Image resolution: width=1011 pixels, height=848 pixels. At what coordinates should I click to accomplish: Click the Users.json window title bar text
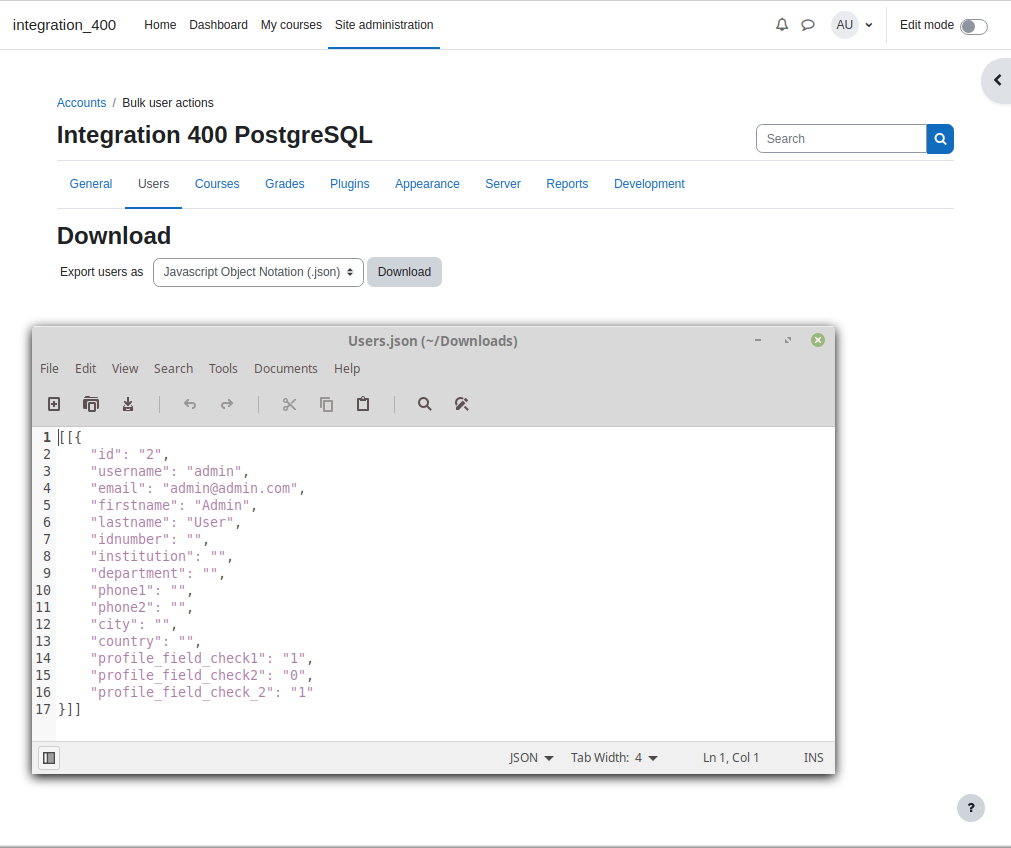click(x=433, y=341)
